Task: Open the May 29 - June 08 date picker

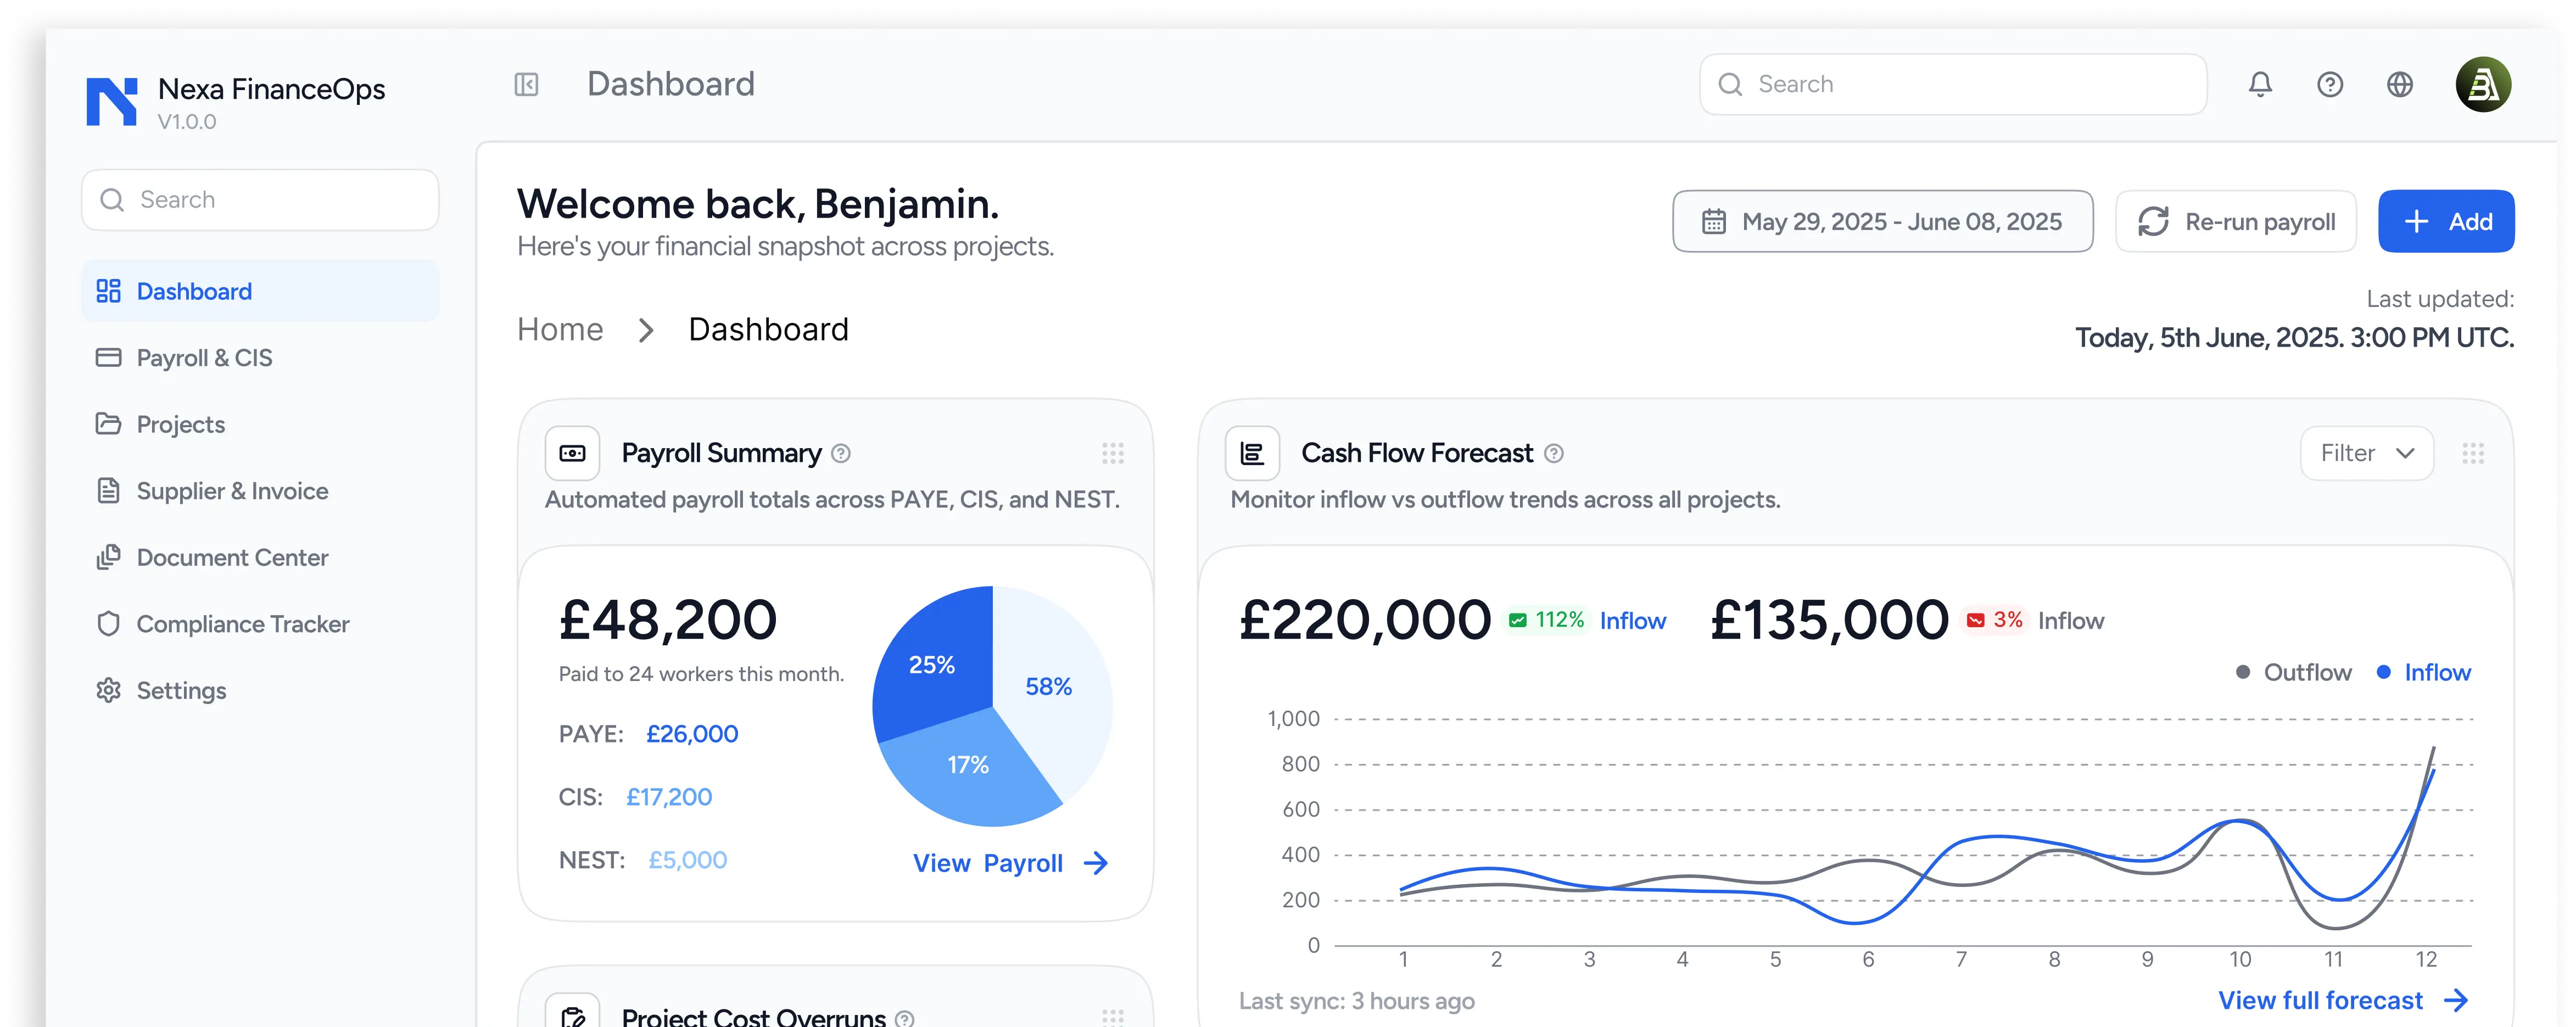Action: pyautogui.click(x=1883, y=221)
